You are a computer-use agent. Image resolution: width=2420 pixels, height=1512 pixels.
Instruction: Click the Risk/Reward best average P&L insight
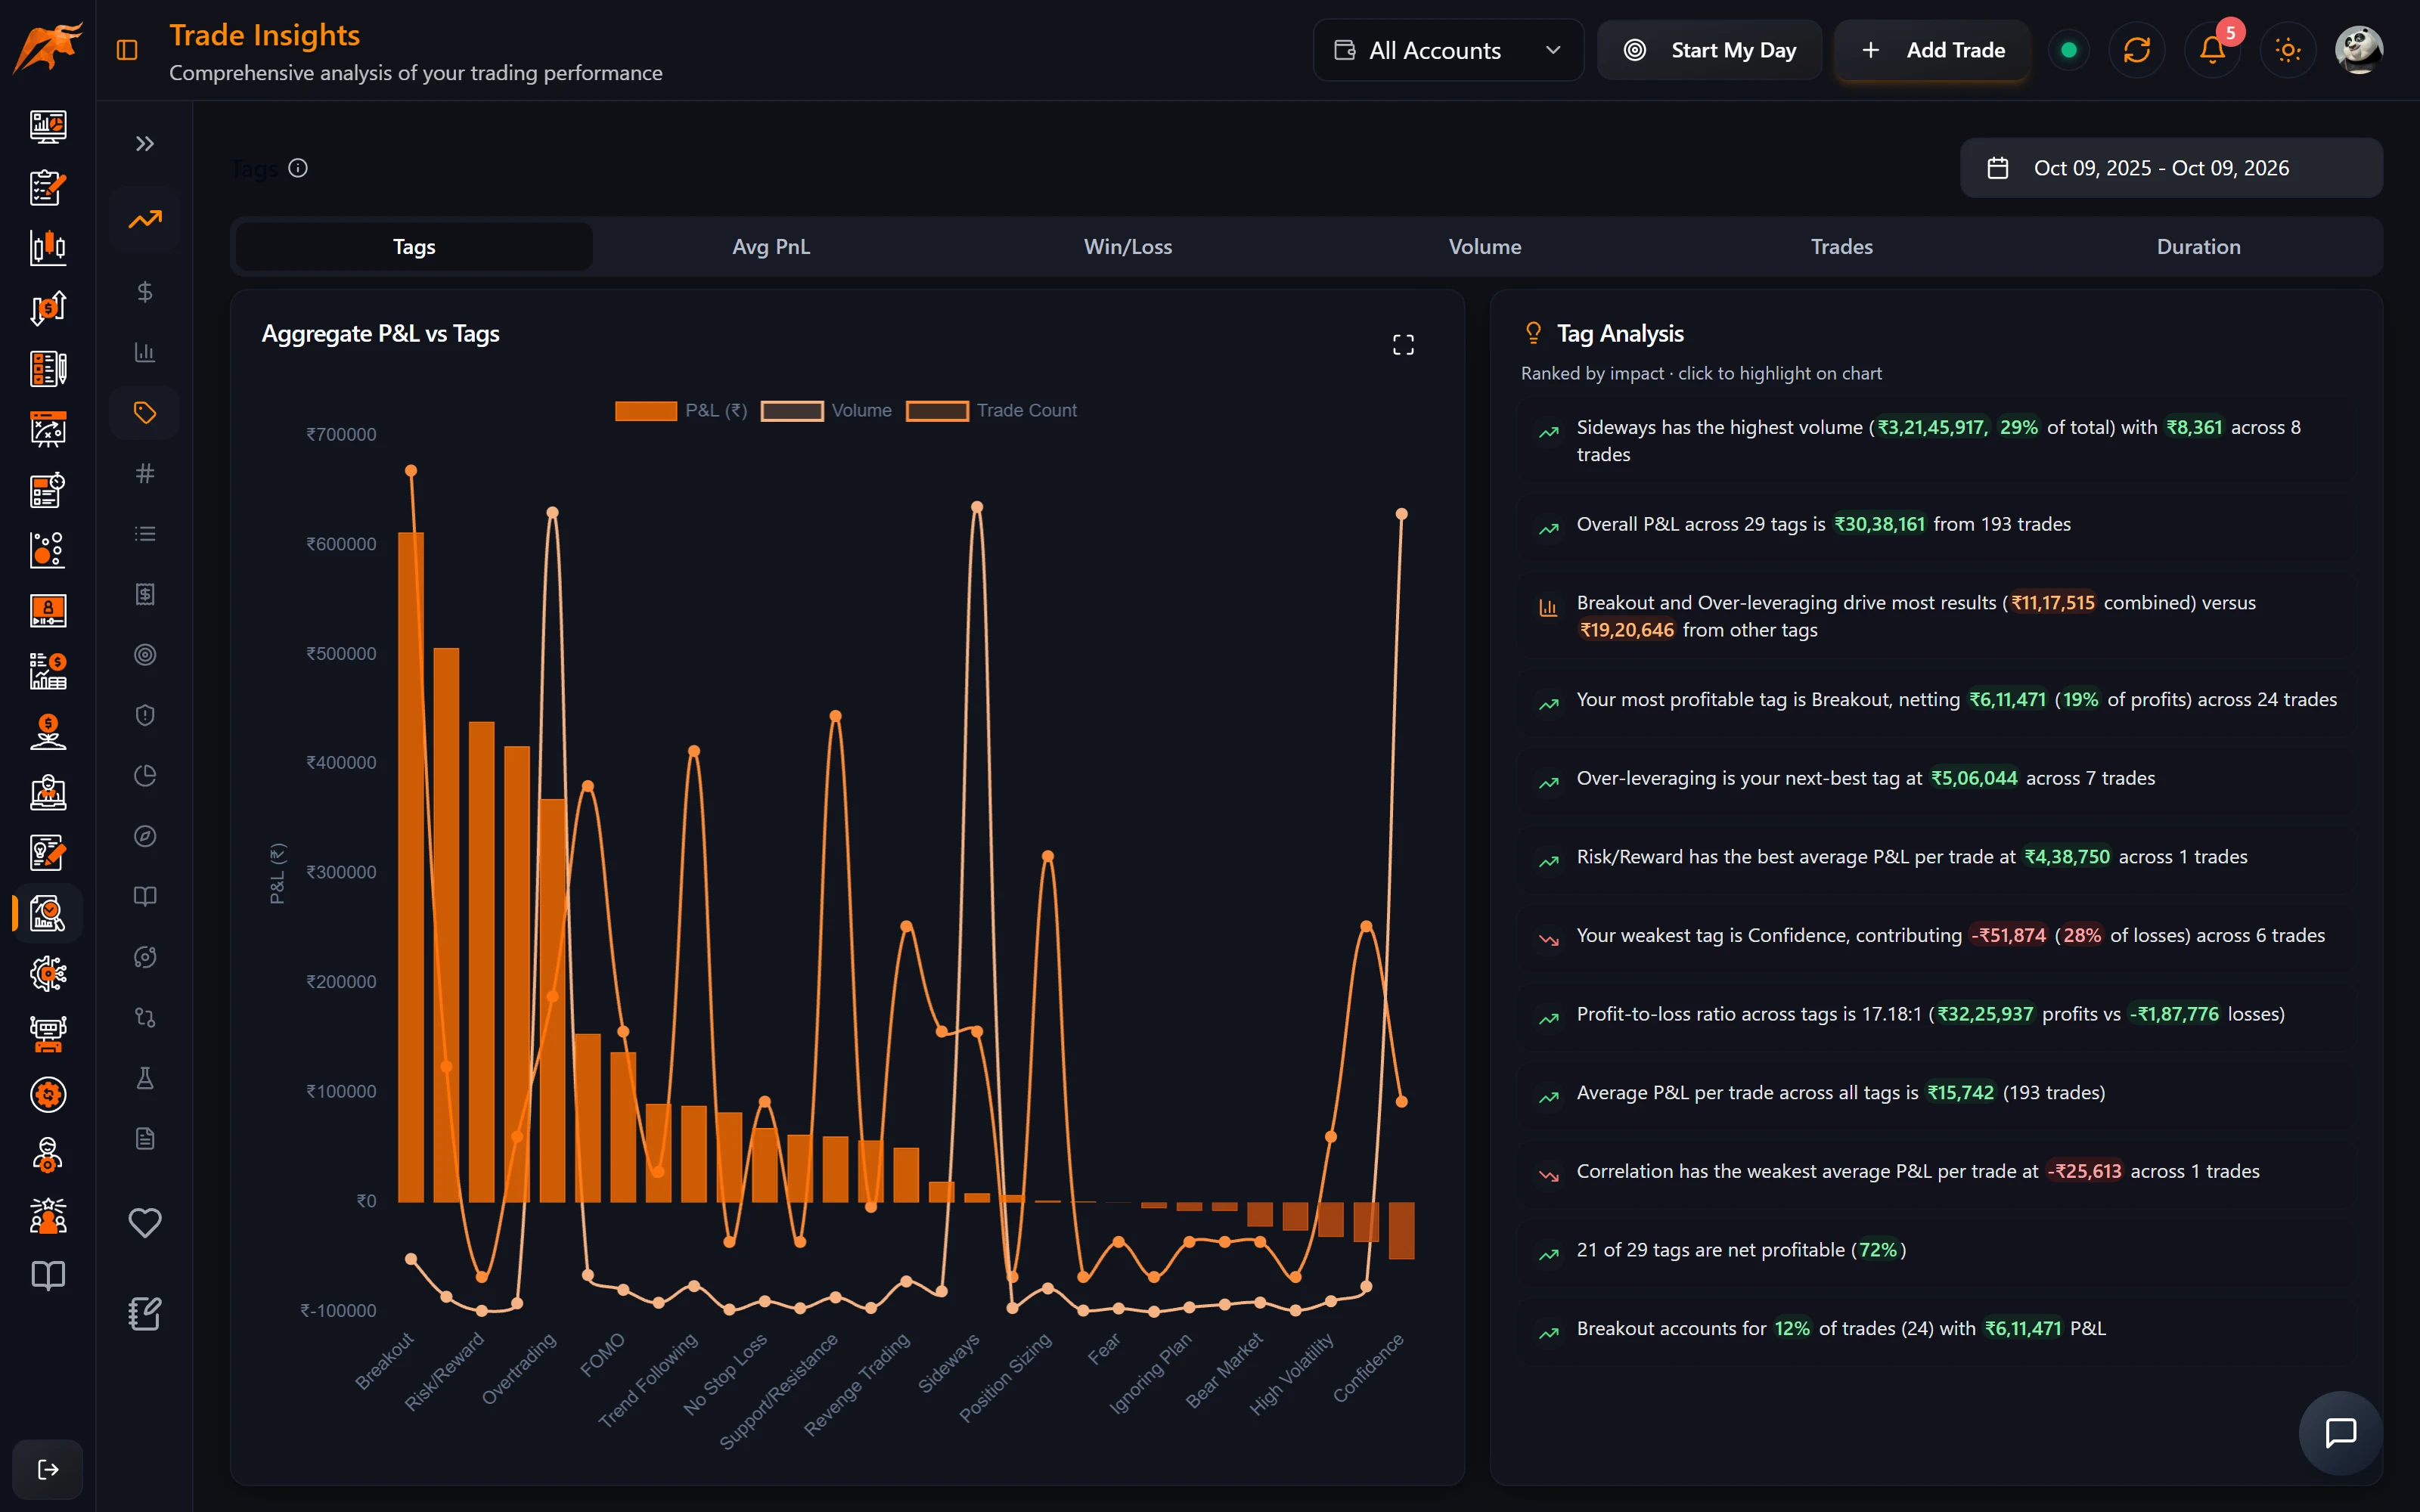pos(1936,857)
